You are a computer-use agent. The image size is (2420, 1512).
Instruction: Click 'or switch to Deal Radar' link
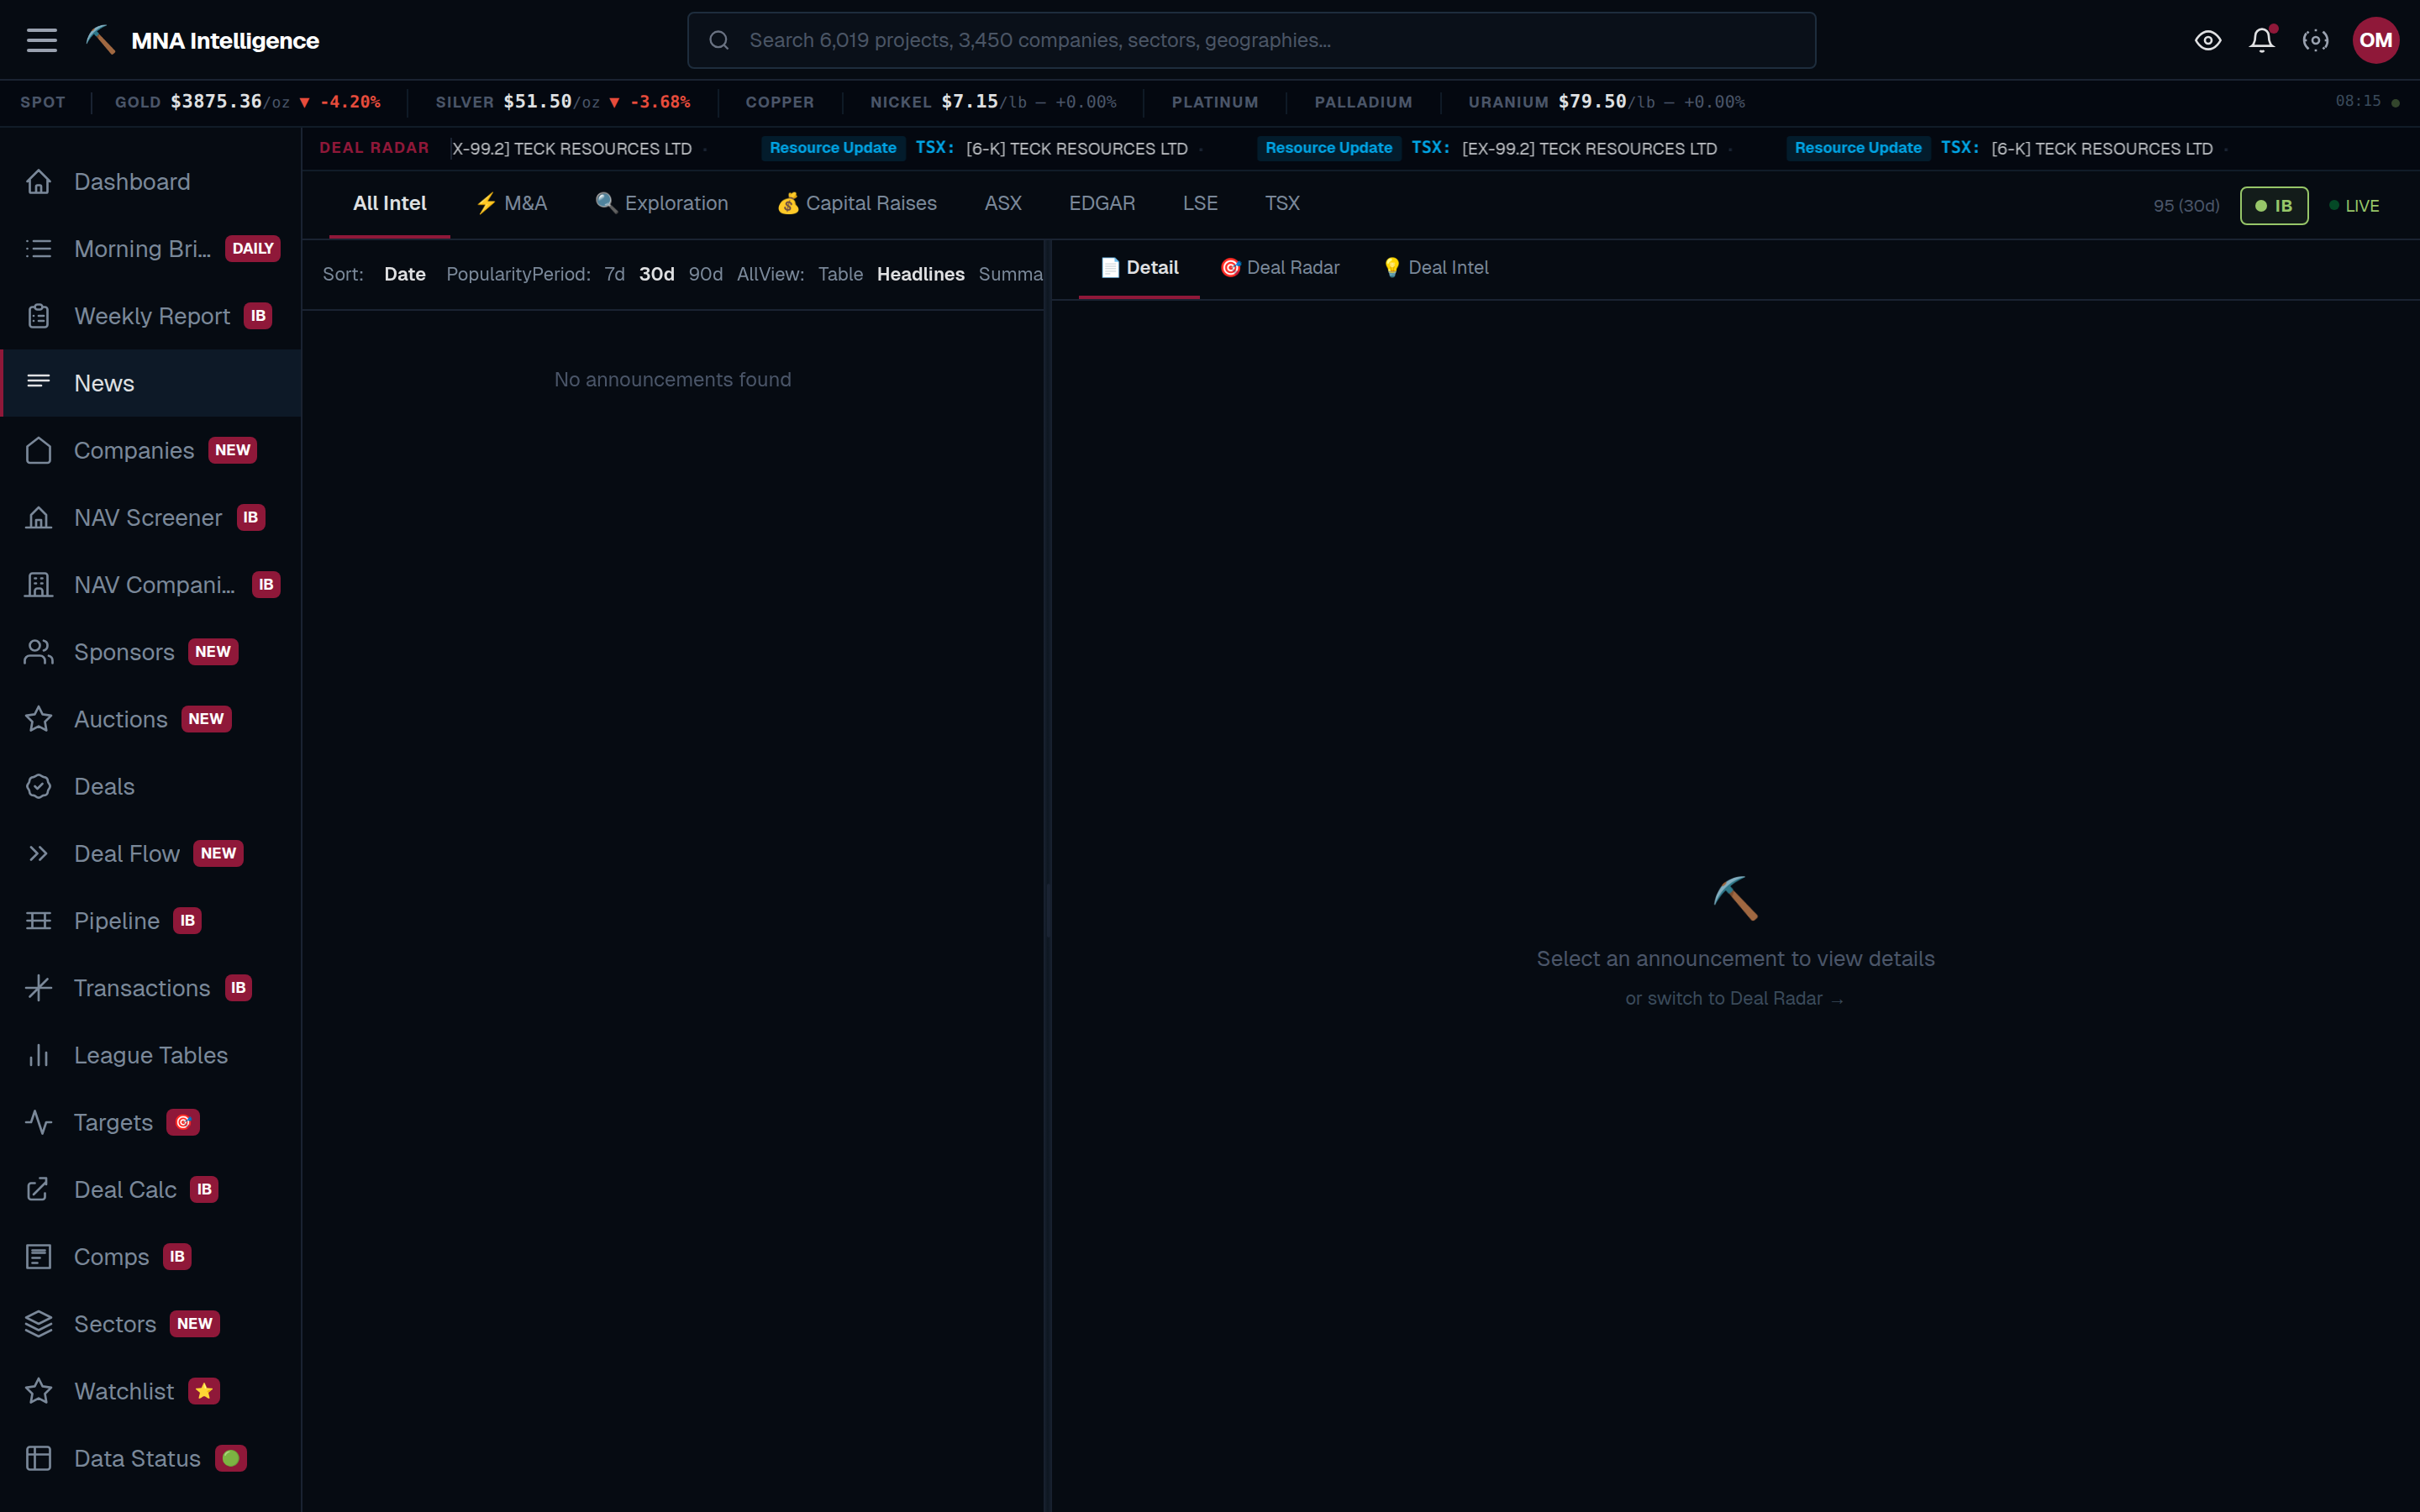tap(1734, 999)
